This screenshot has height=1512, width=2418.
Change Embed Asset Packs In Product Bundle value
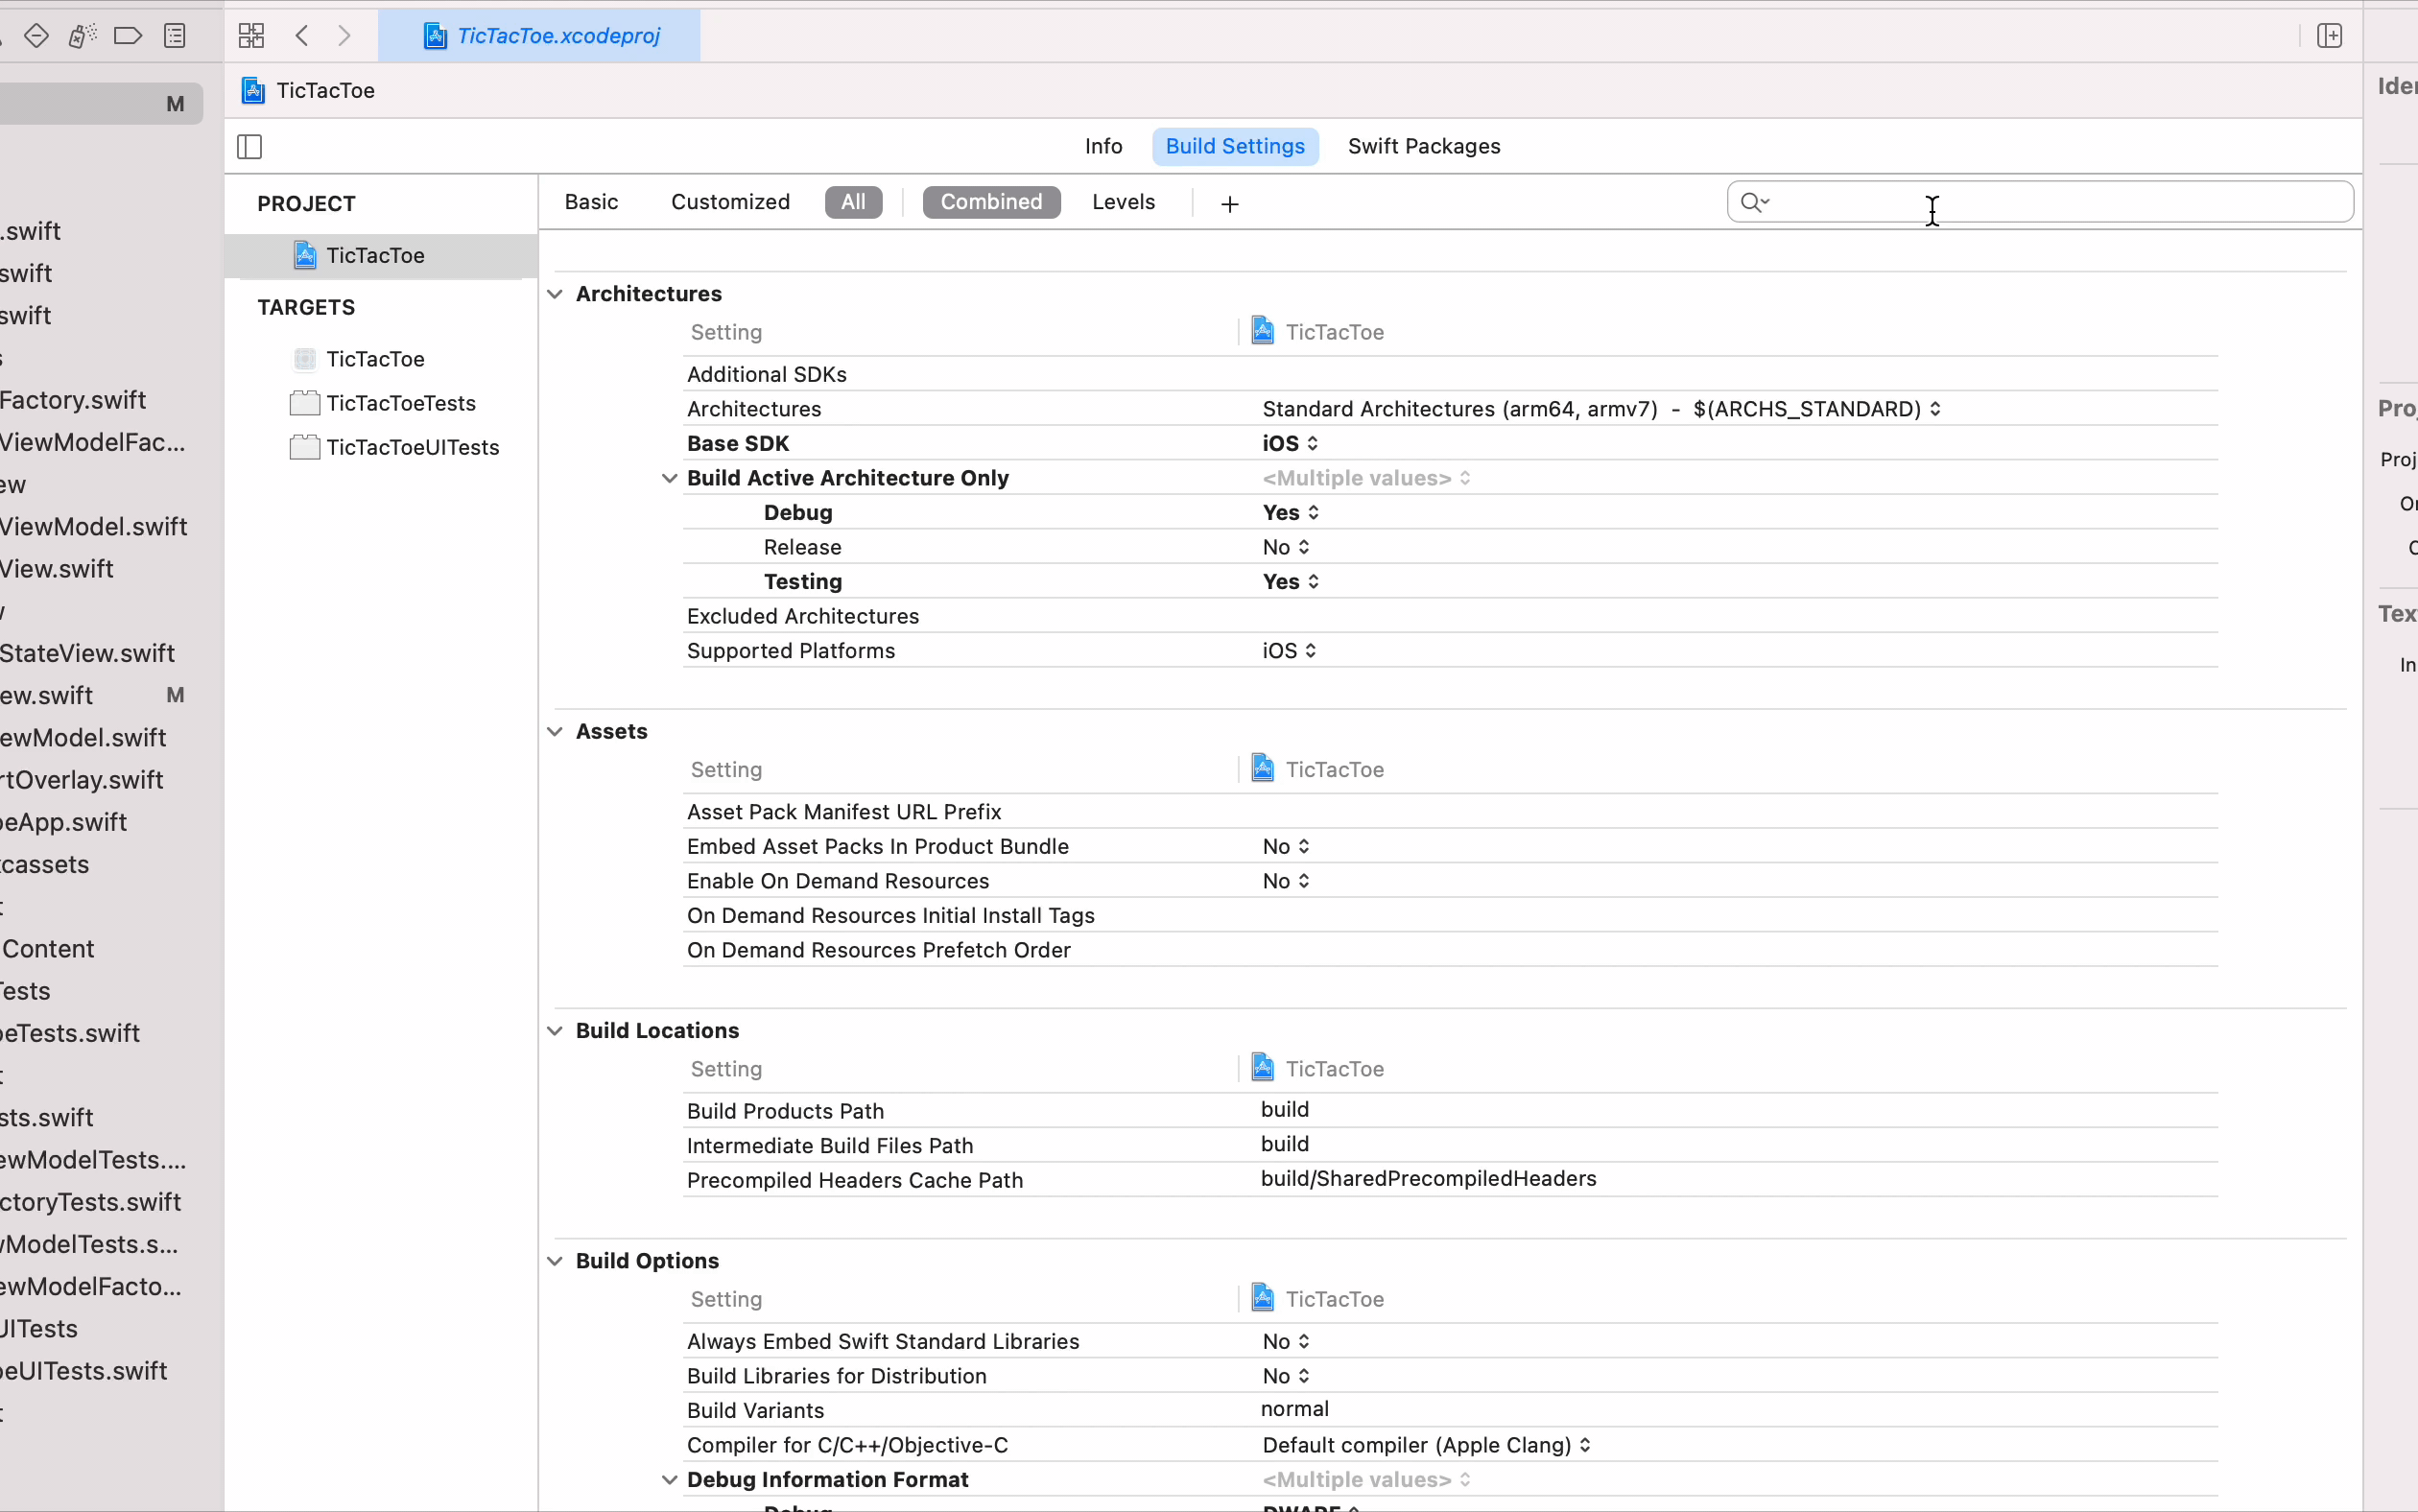click(x=1286, y=847)
